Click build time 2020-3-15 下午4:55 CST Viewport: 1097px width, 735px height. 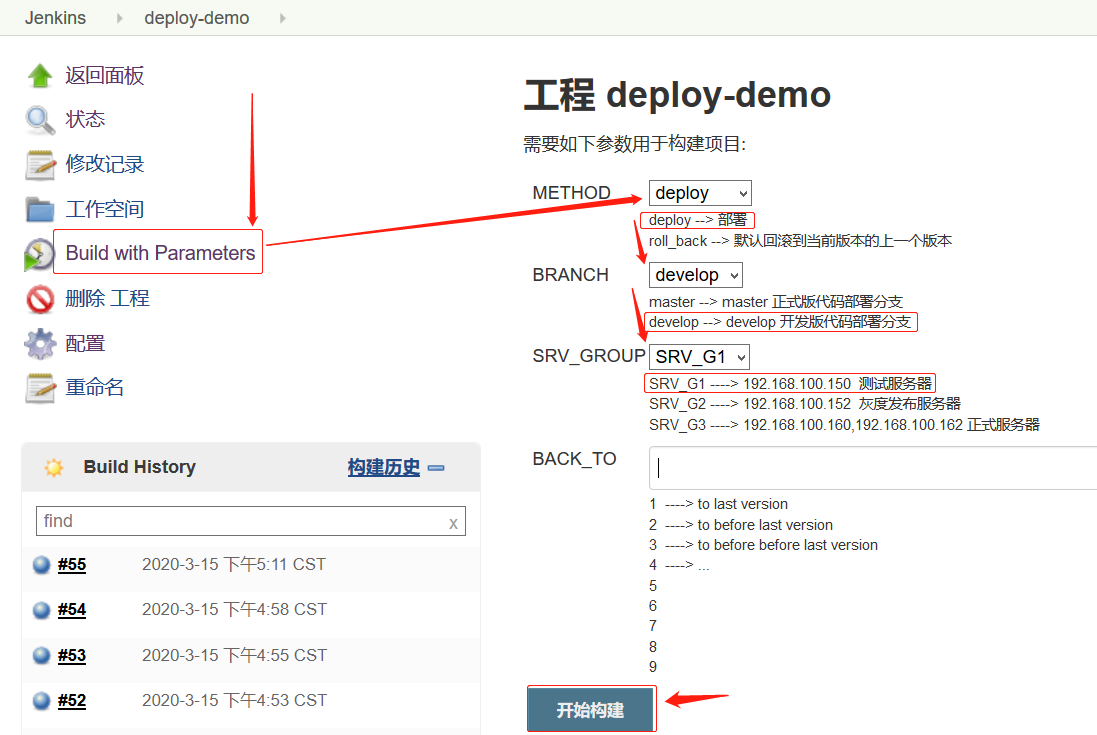[234, 655]
